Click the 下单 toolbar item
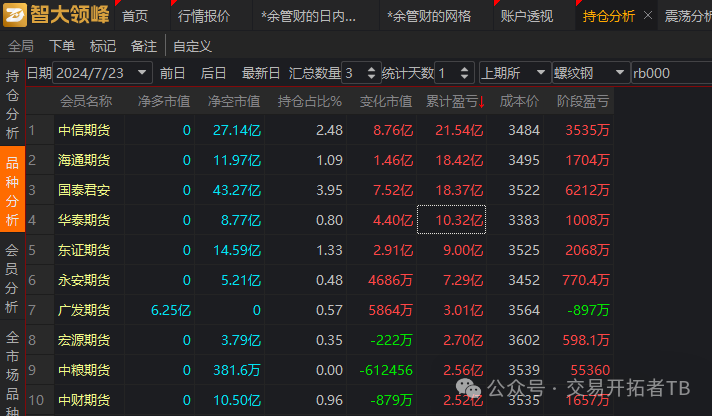The height and width of the screenshot is (416, 712). (62, 46)
